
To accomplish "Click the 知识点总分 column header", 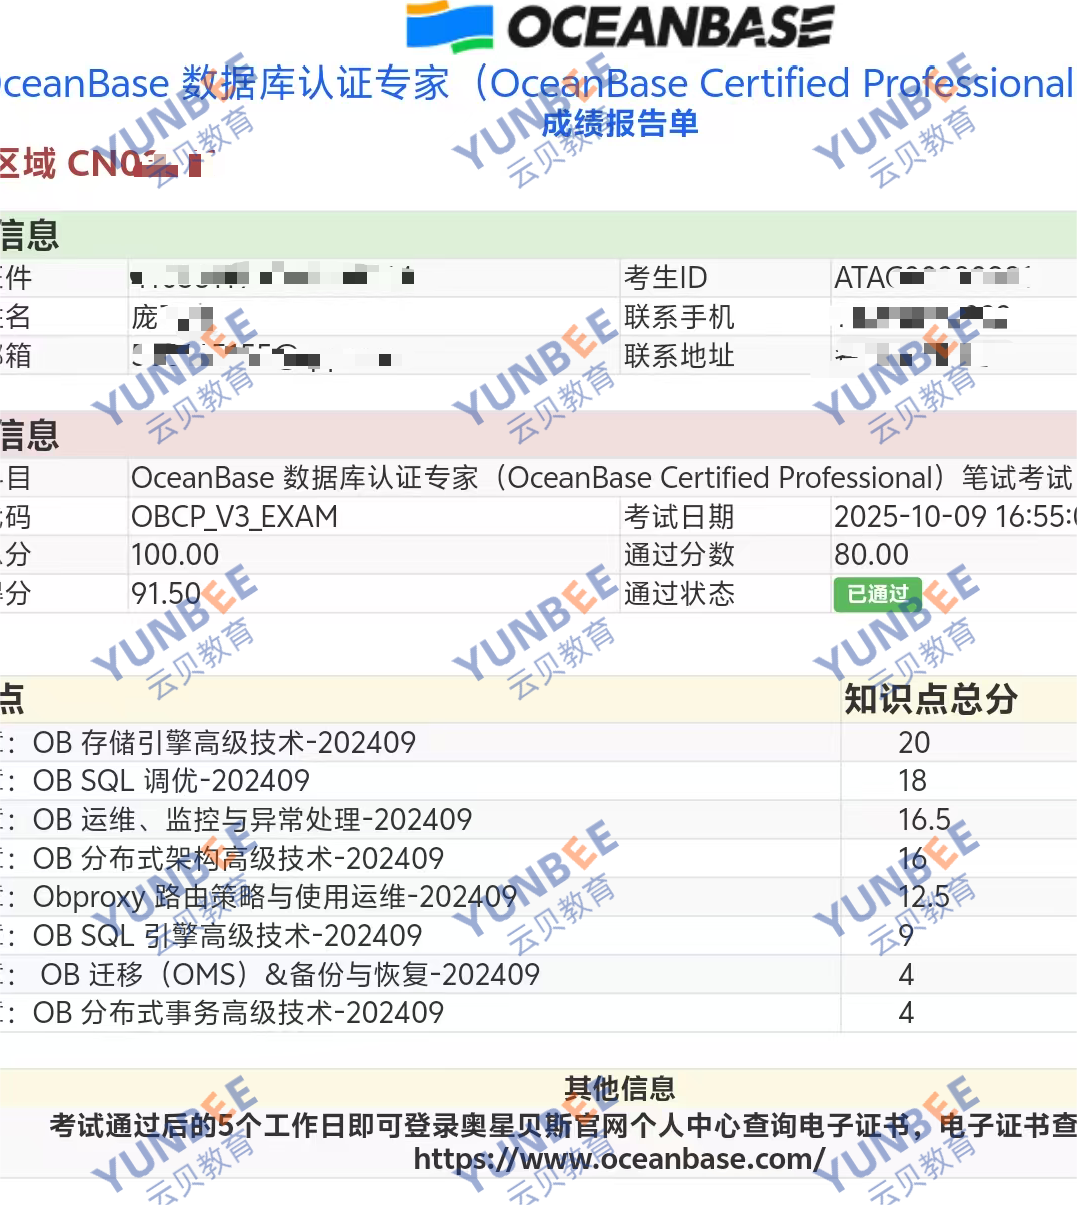I will pos(930,699).
